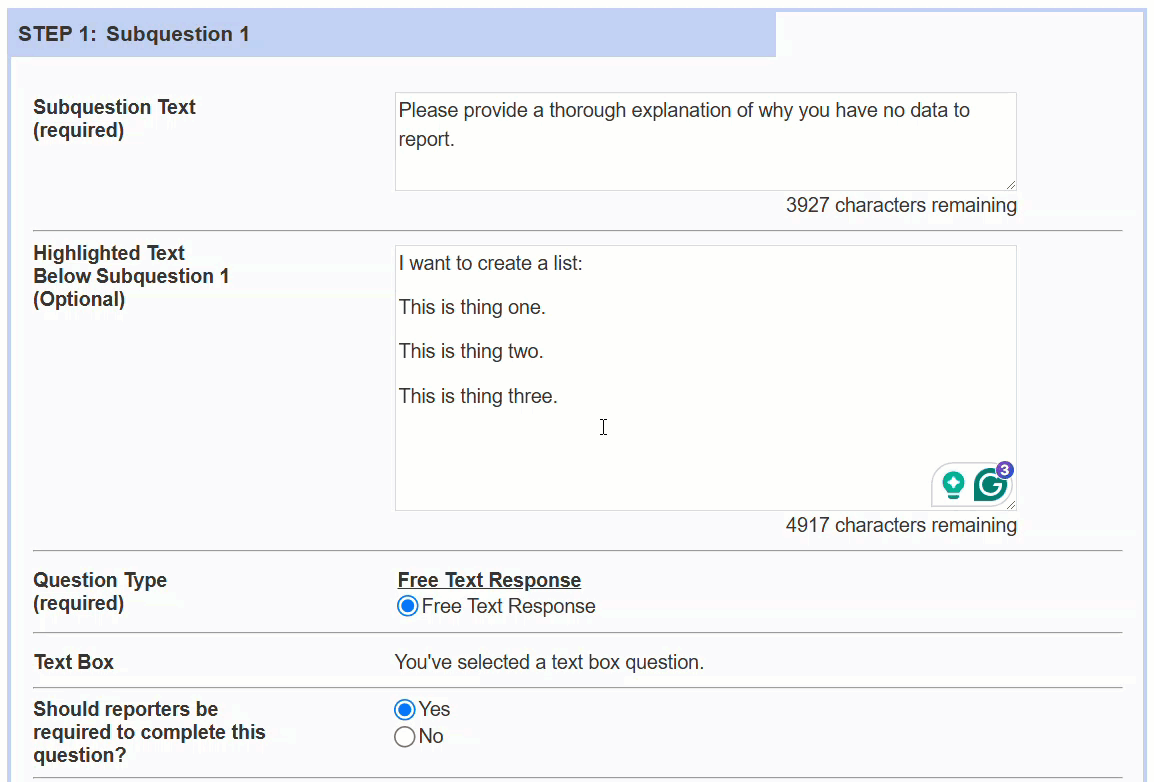Click the 'I want to create a list:' line
The width and height of the screenshot is (1154, 782).
pyautogui.click(x=490, y=264)
